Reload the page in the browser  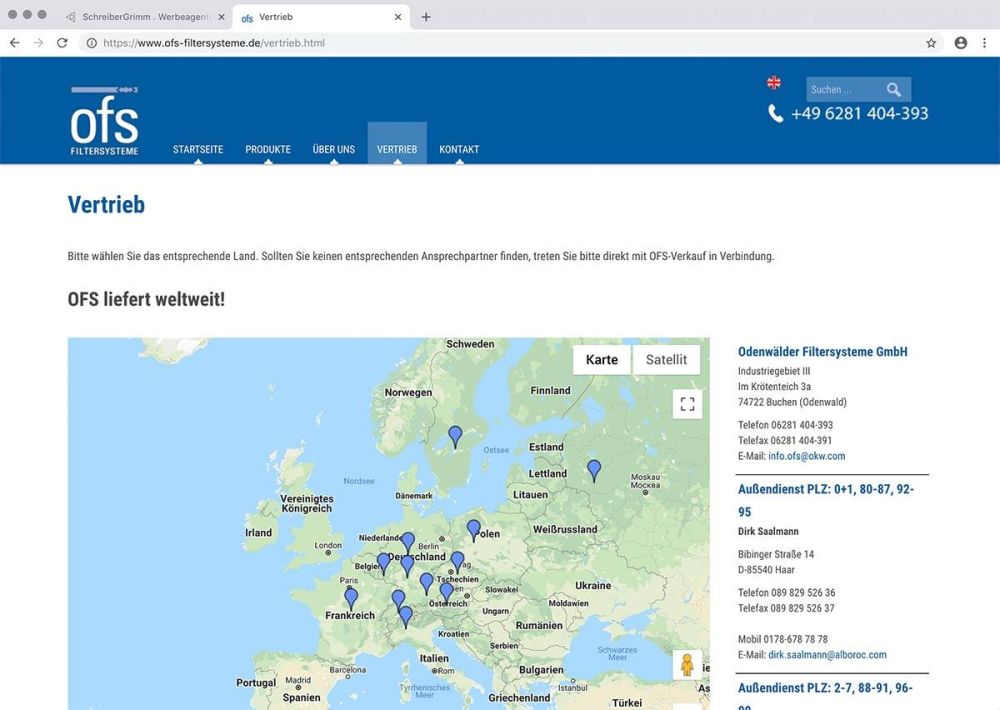coord(62,43)
